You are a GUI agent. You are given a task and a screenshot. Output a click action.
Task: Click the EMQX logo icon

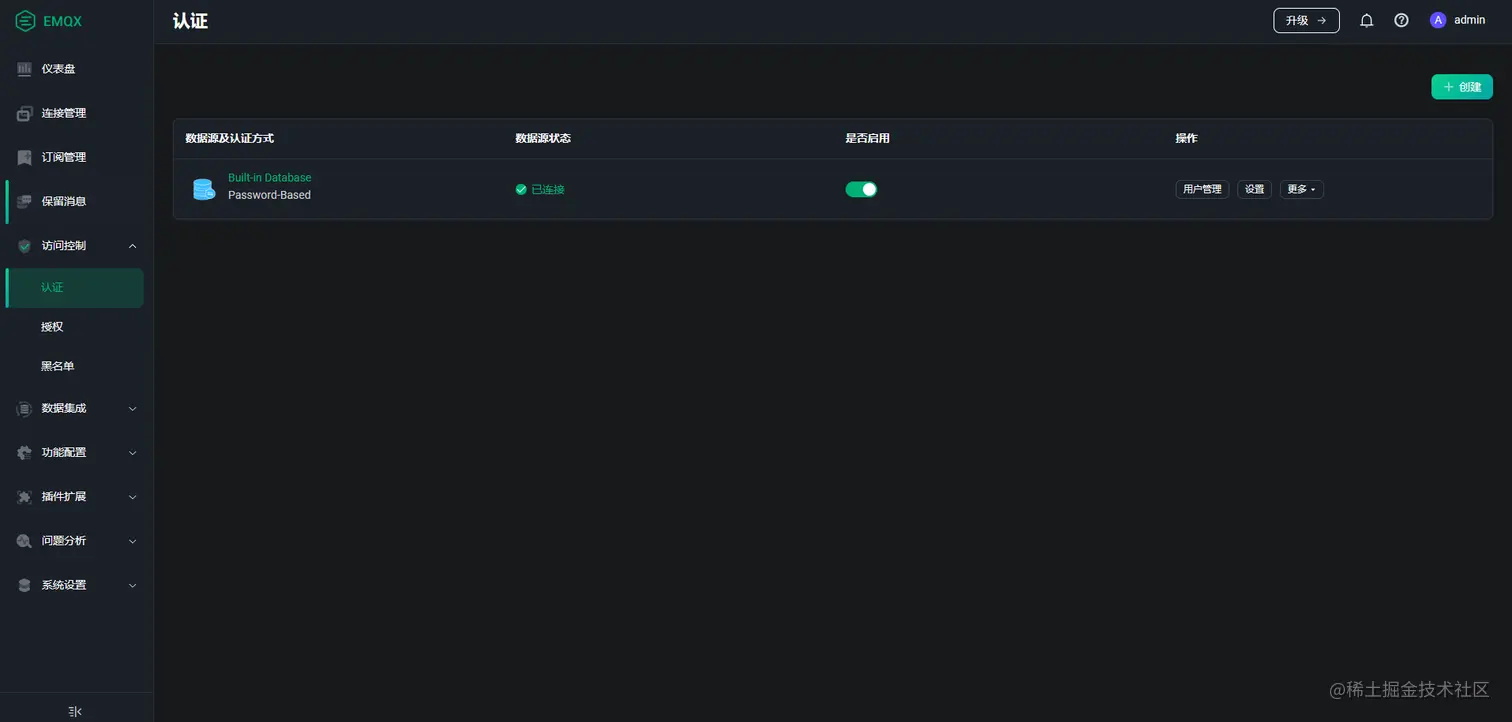[x=25, y=20]
